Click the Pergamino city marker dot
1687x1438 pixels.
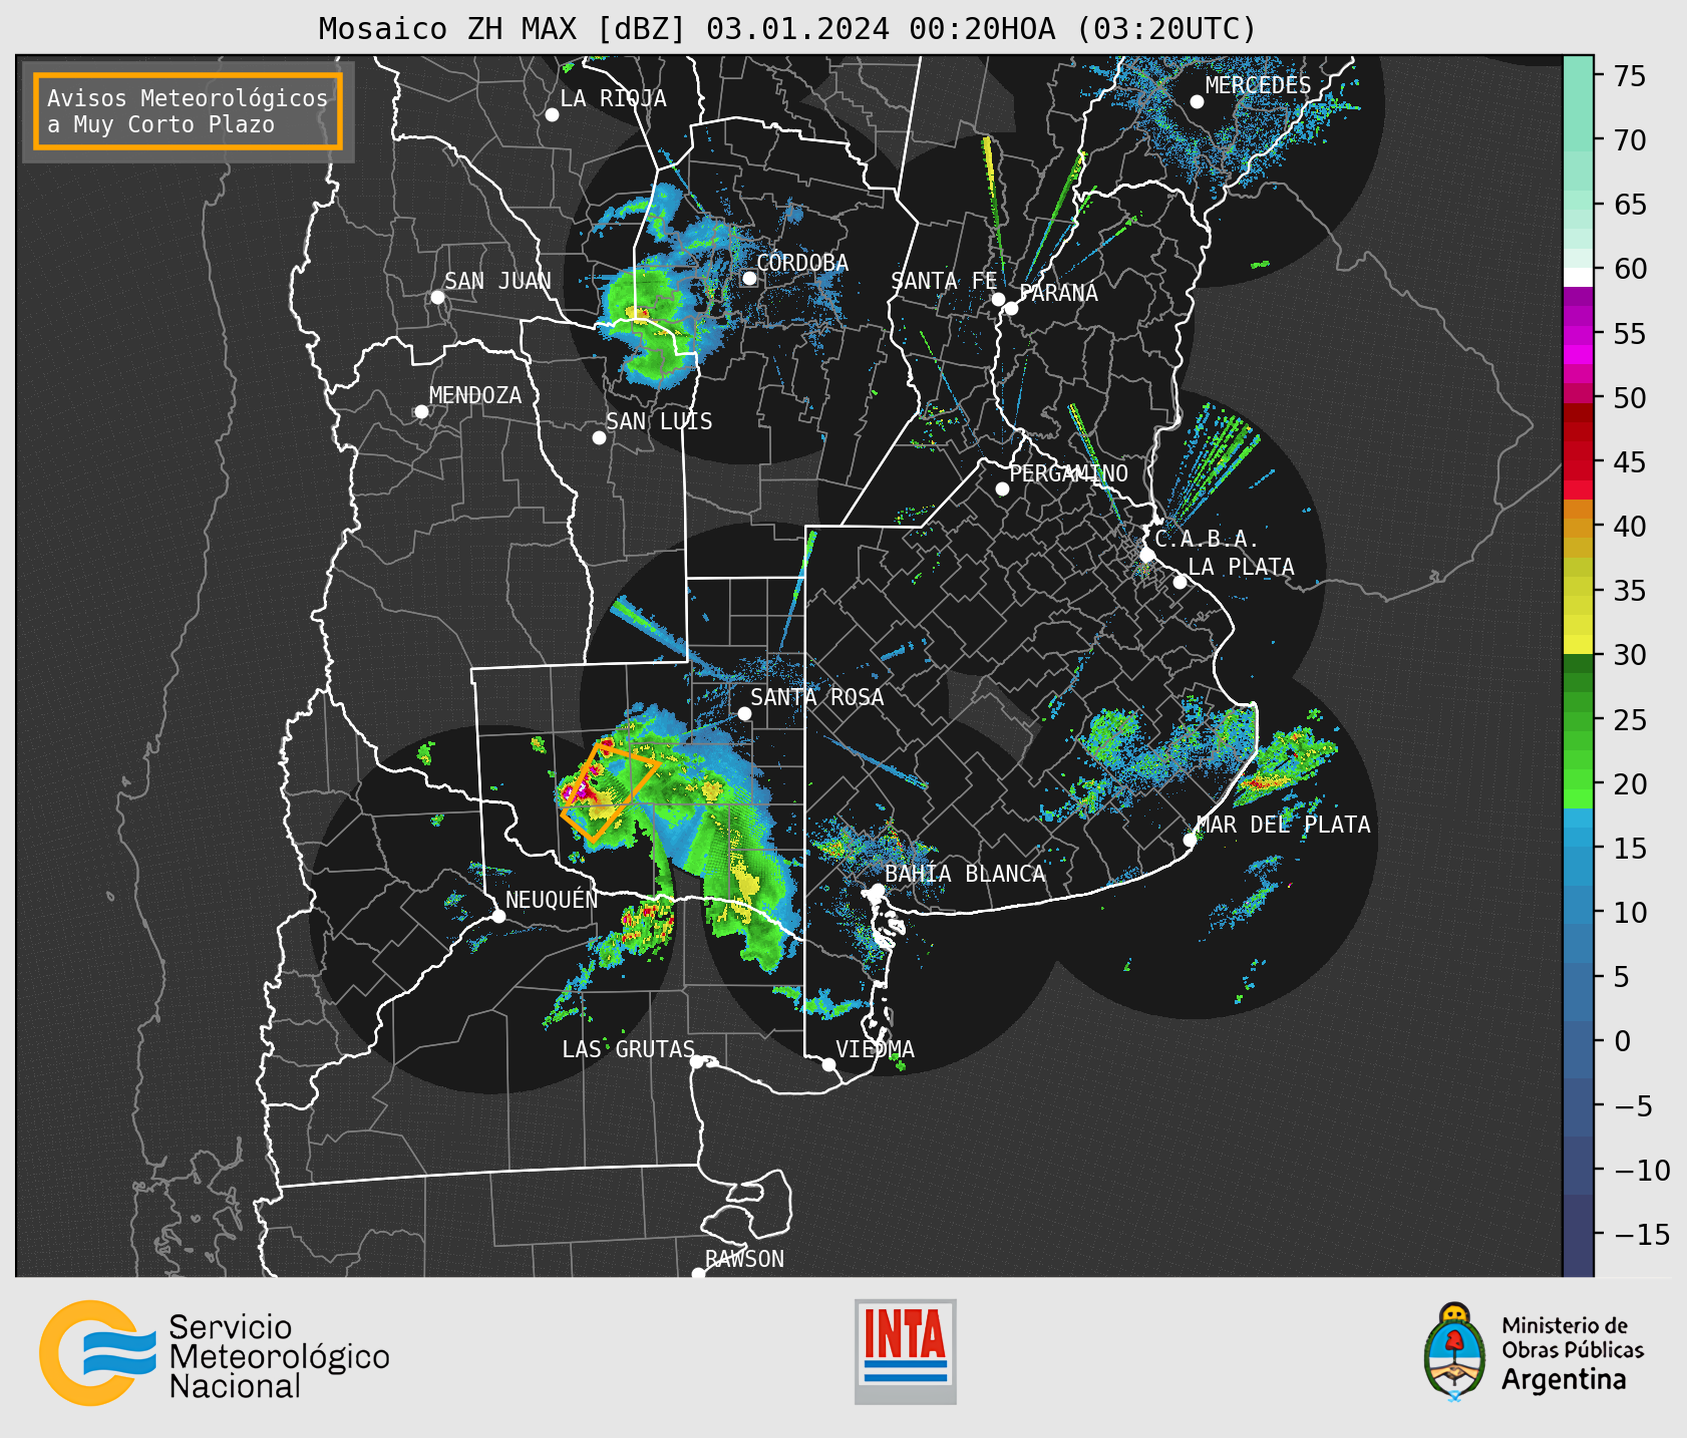(x=1002, y=489)
